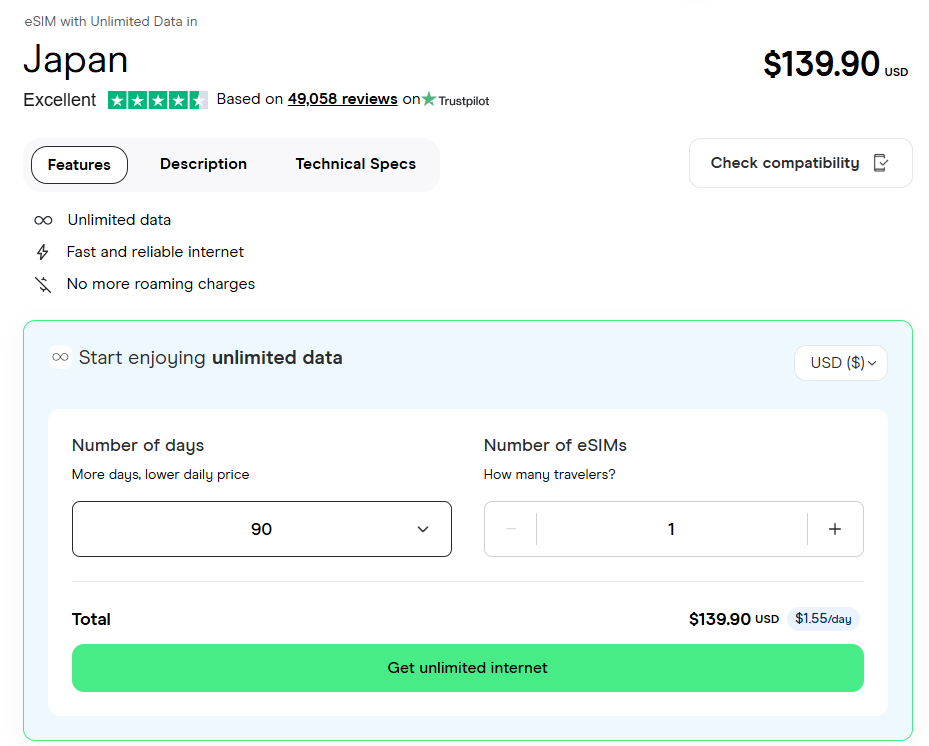Click the no roaming charges icon
Screen dimensions: 929x746
coord(43,284)
